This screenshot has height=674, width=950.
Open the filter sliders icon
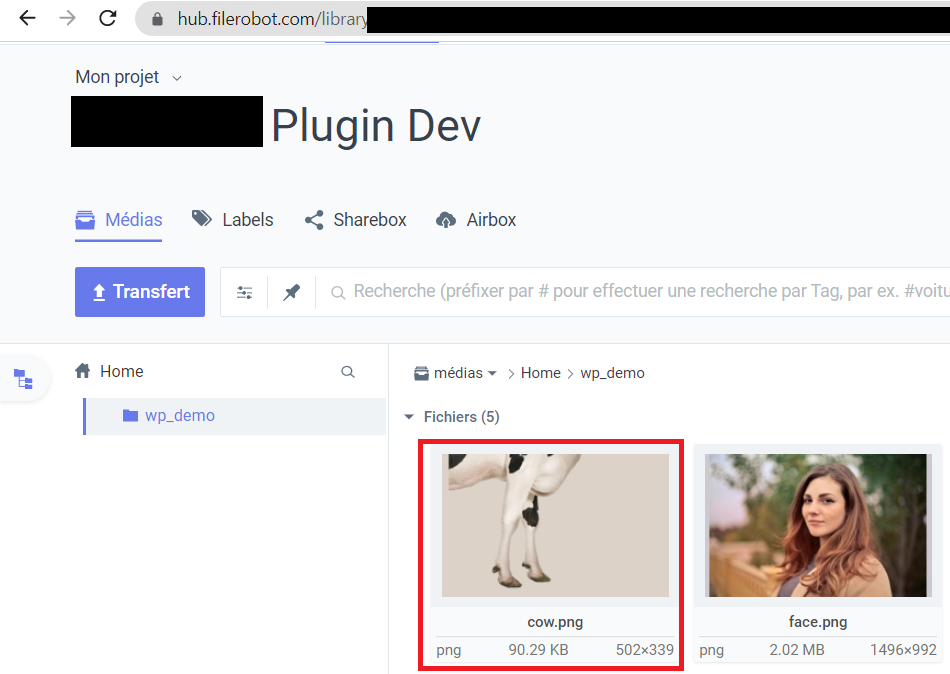click(x=245, y=293)
